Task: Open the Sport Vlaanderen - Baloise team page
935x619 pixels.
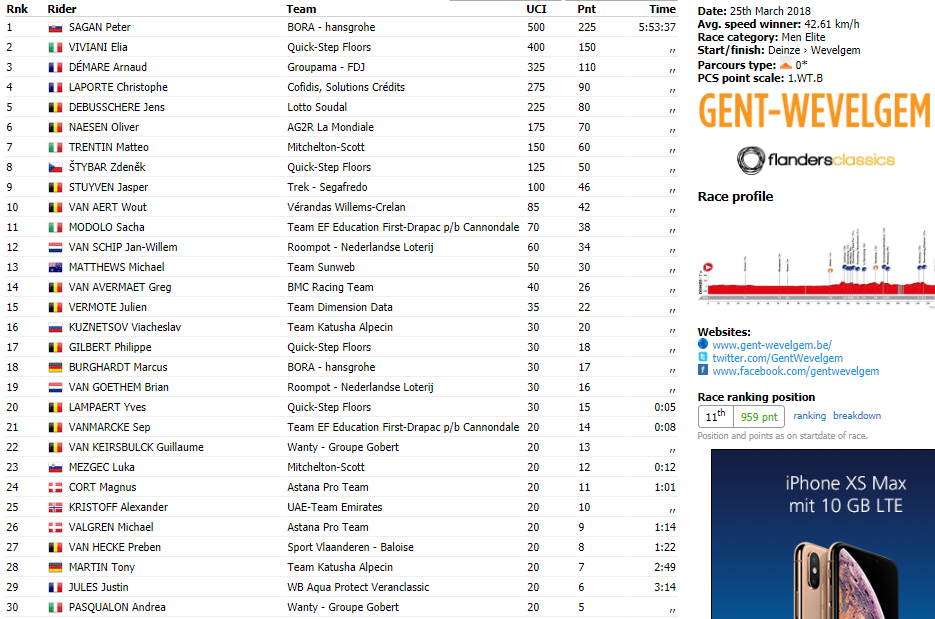Action: click(350, 547)
